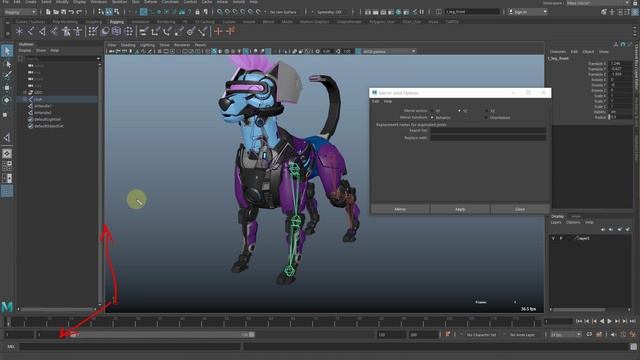The image size is (640, 360).
Task: Pick the Paint Selection tool
Action: (x=7, y=76)
